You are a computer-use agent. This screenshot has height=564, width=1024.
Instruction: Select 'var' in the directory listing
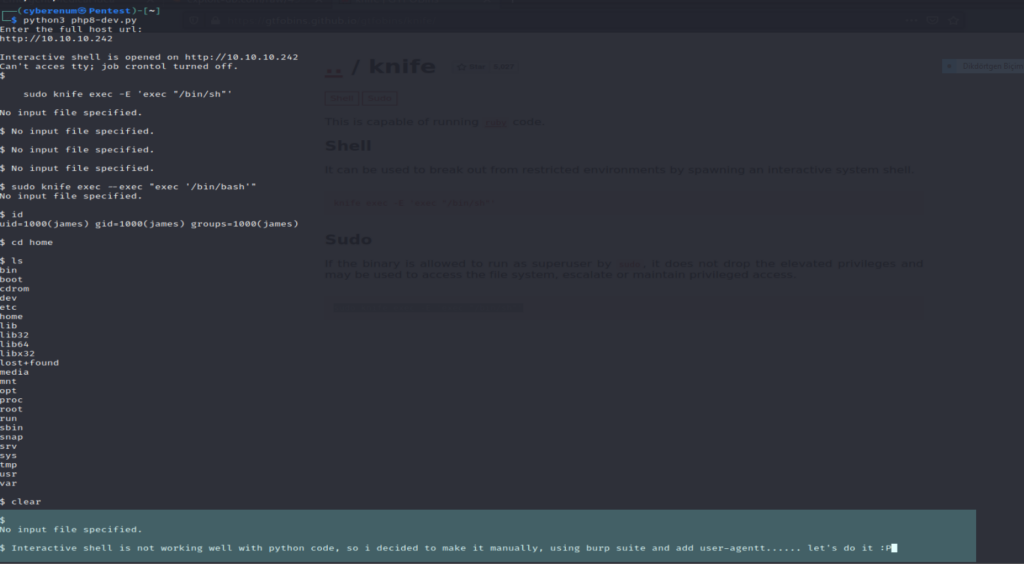tap(8, 483)
